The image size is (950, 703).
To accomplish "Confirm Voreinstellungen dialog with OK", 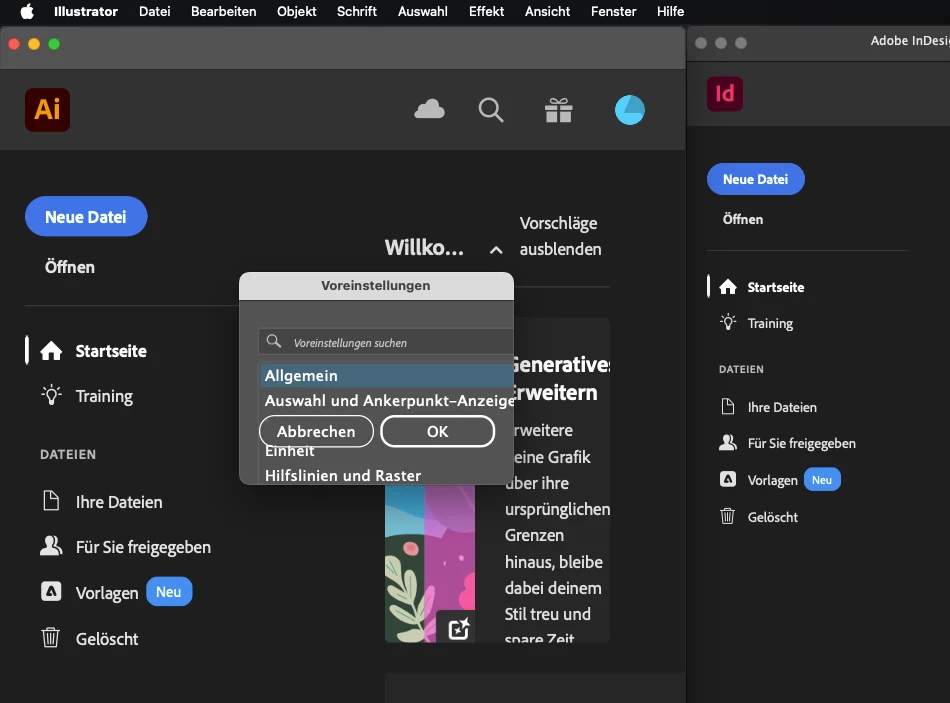I will (437, 431).
